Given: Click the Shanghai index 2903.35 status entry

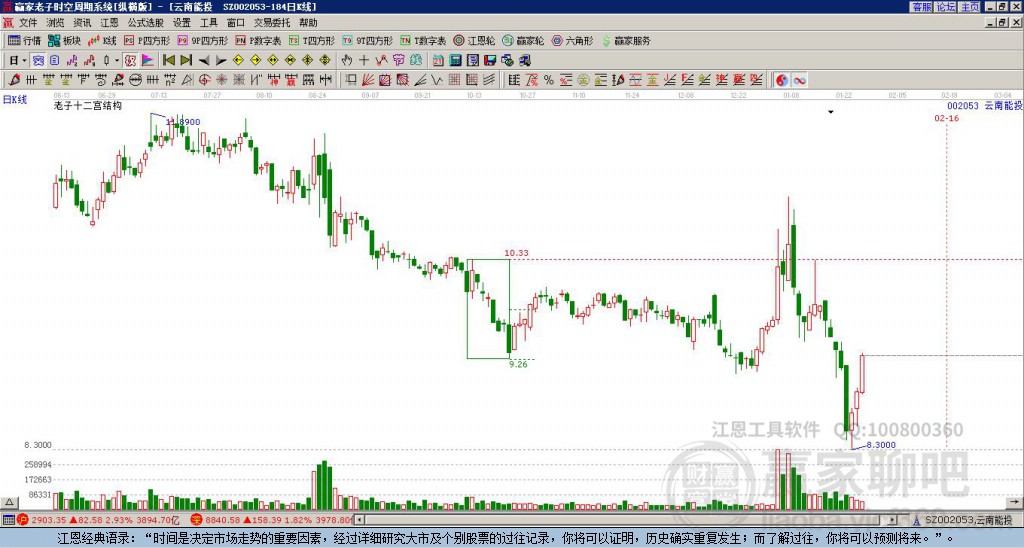Looking at the screenshot, I should (98, 521).
